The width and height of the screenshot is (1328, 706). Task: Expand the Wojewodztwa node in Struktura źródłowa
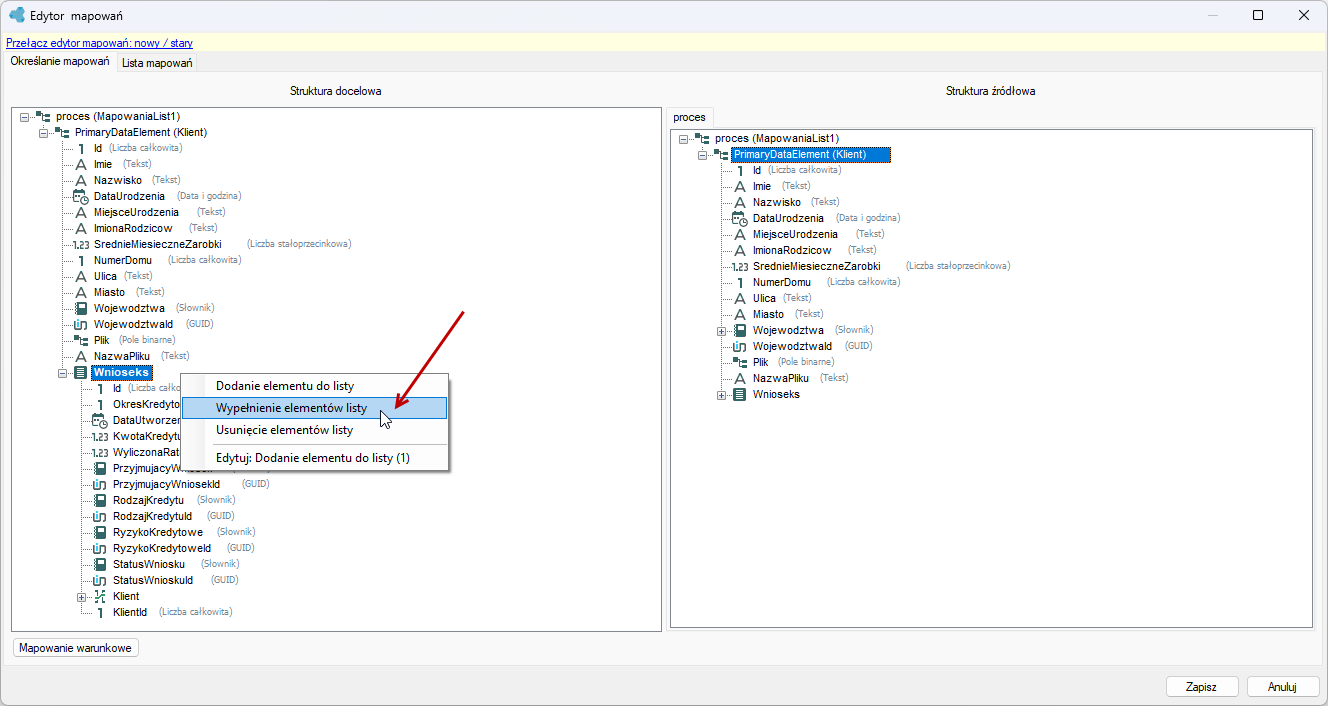(722, 330)
